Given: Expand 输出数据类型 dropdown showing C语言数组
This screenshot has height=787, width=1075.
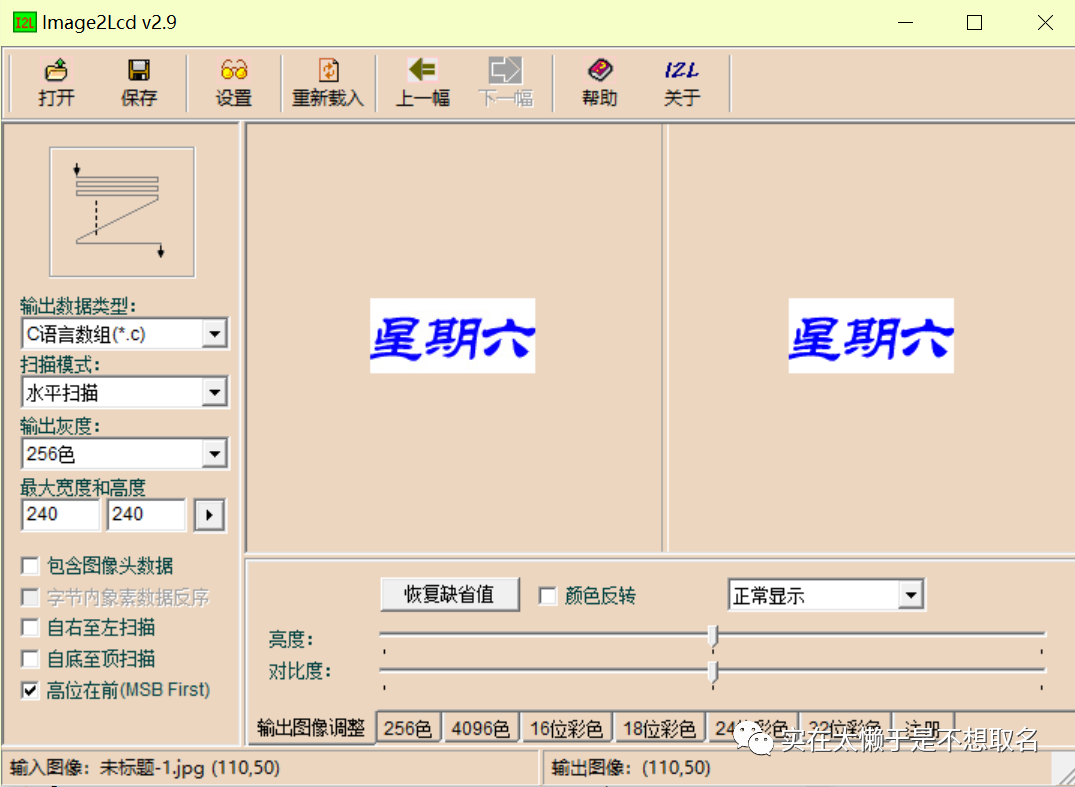Looking at the screenshot, I should 214,334.
